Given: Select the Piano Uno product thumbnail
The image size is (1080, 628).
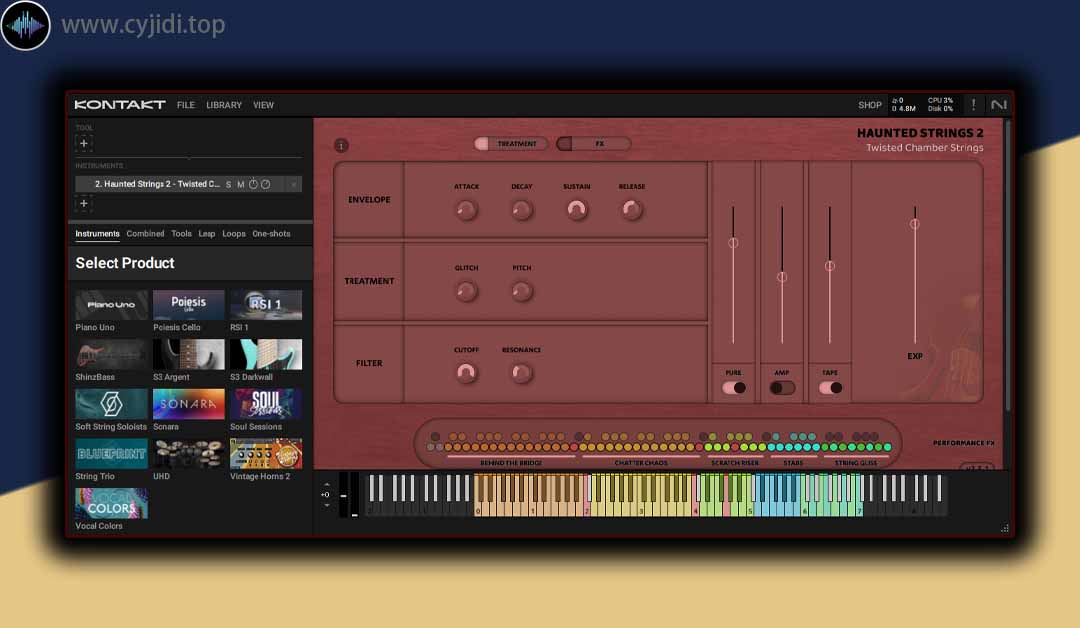Looking at the screenshot, I should (111, 305).
